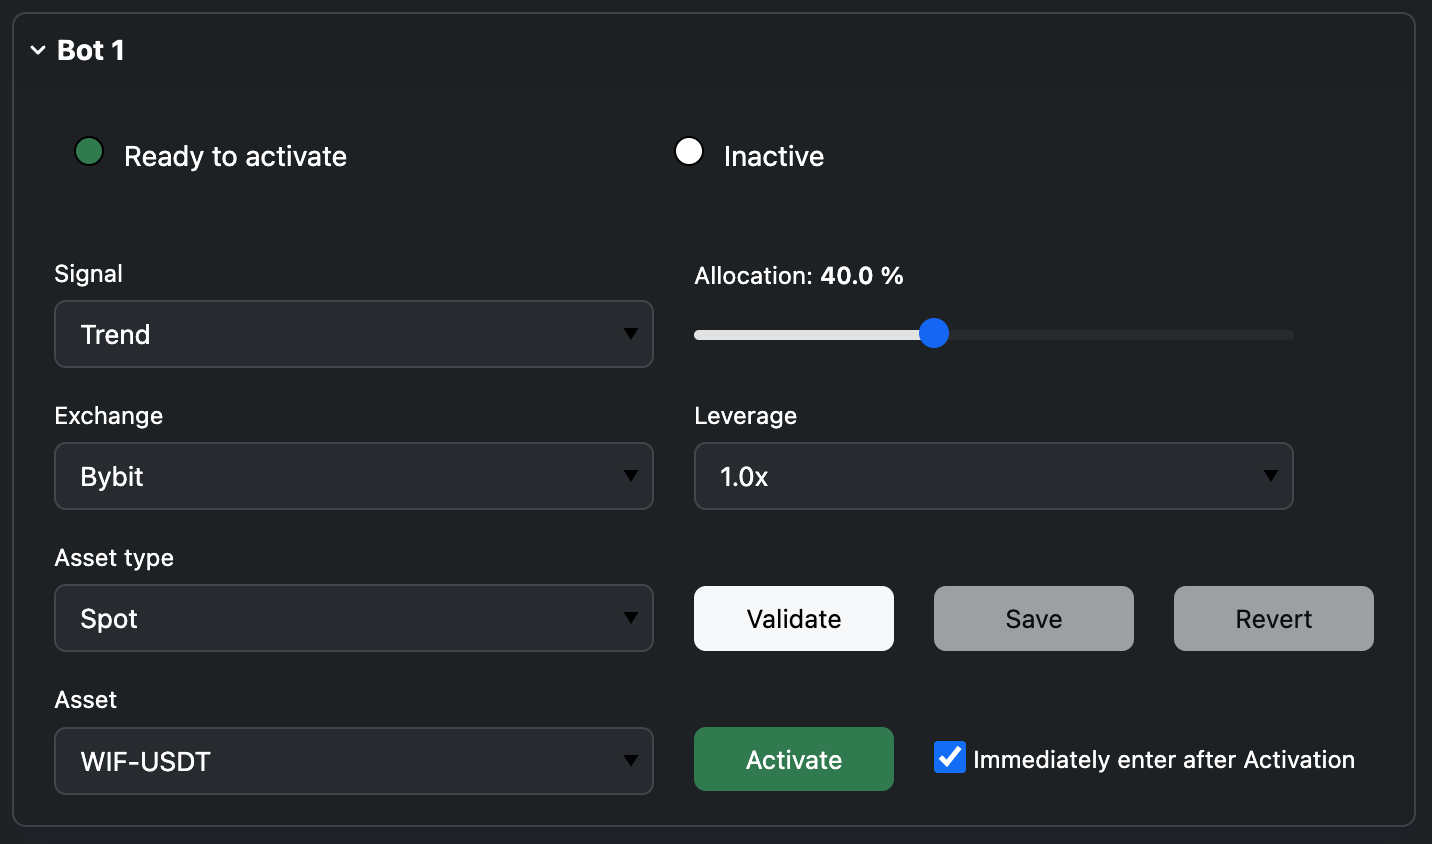Uncheck Immediately enter after Activation checkbox
Viewport: 1432px width, 844px height.
(950, 757)
